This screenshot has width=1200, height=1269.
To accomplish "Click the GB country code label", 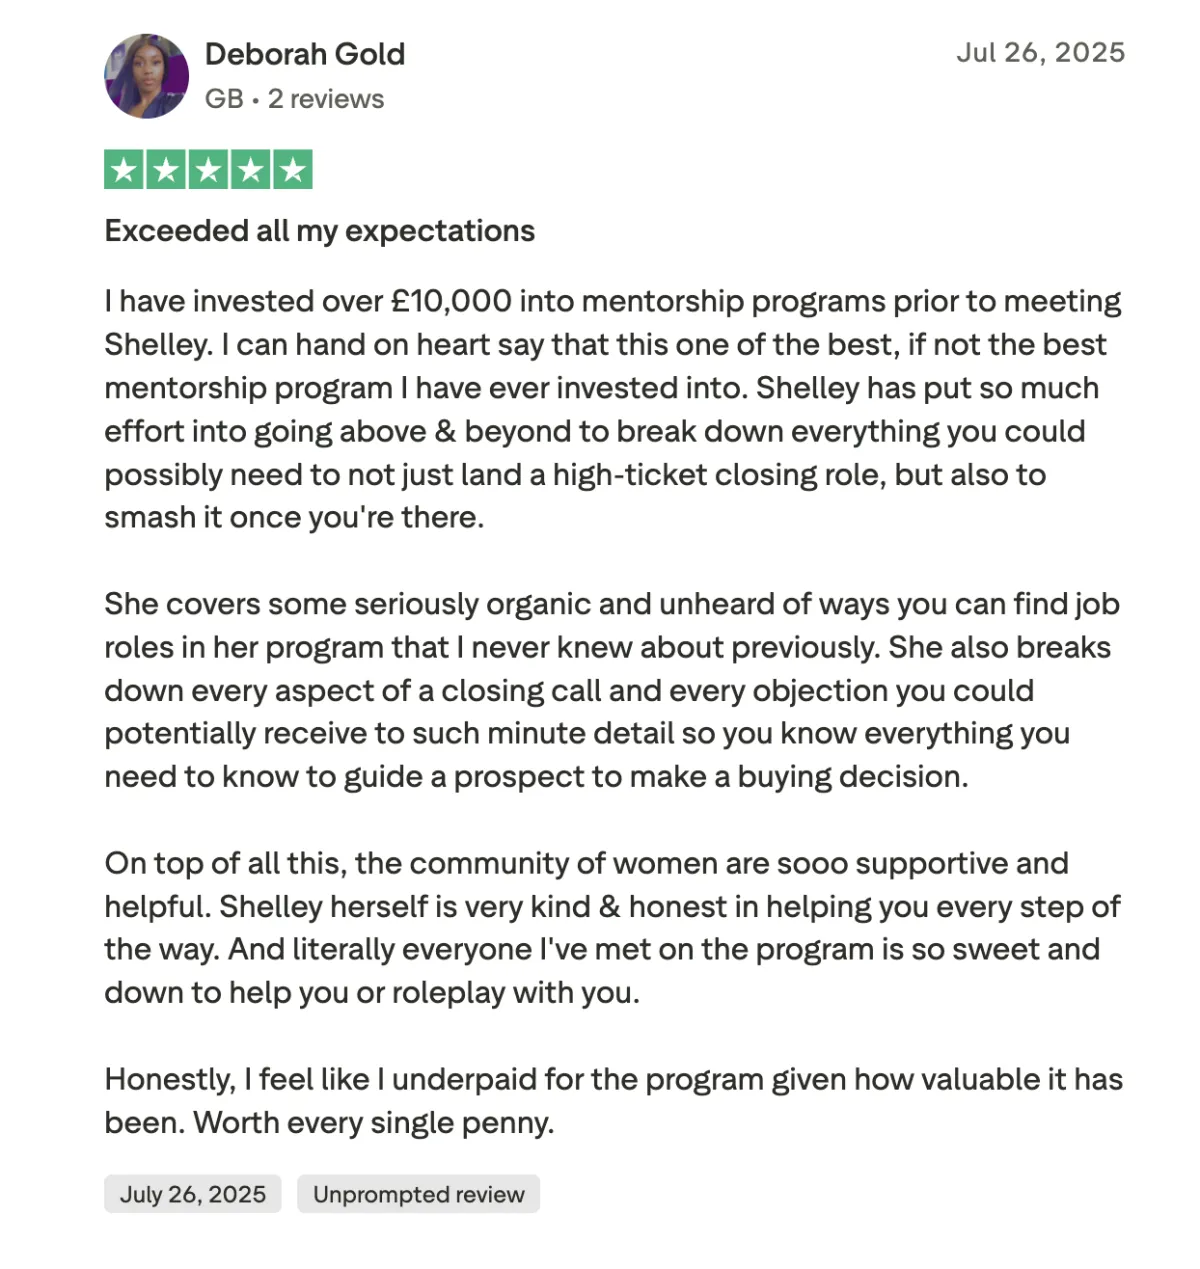I will click(x=224, y=99).
